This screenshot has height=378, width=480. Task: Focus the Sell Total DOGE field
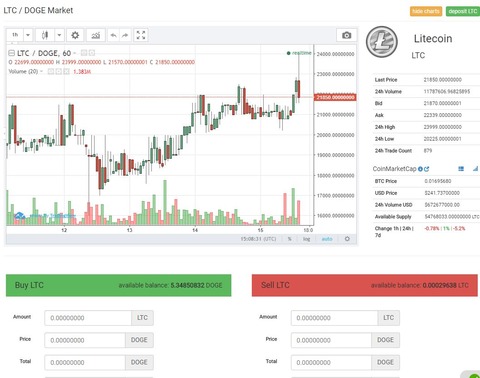[x=331, y=362]
